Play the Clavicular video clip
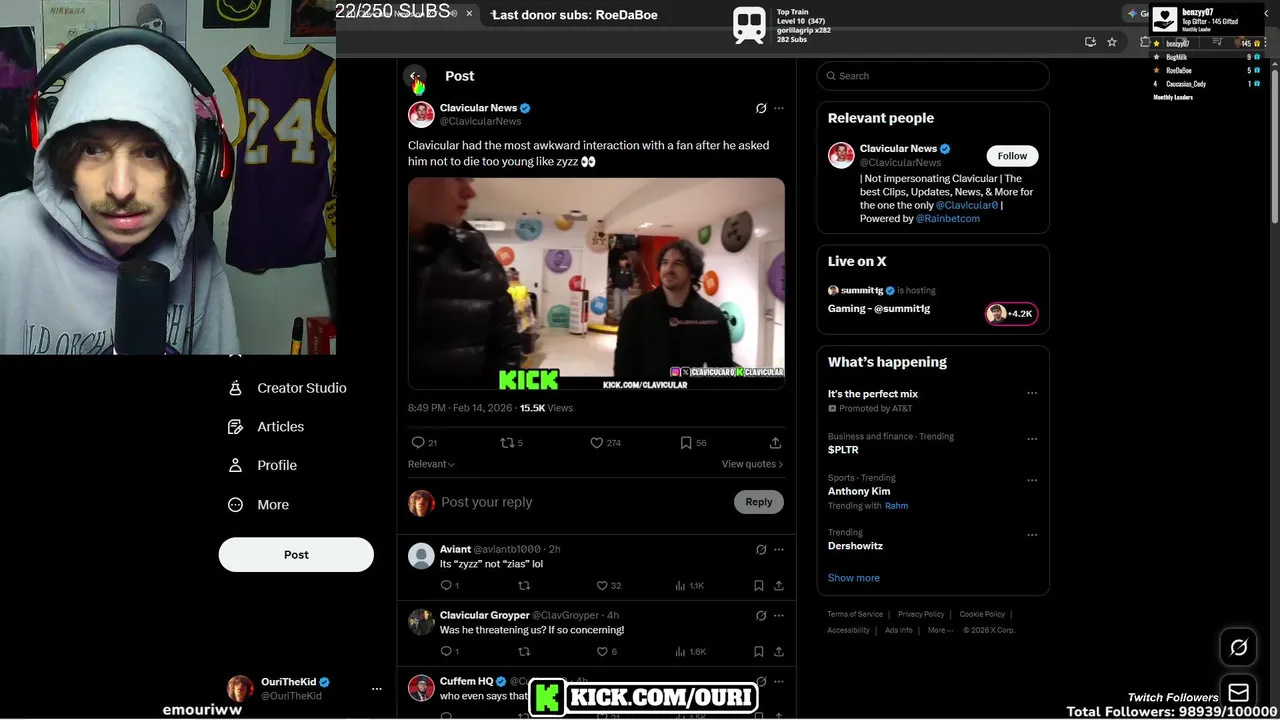Image resolution: width=1280 pixels, height=720 pixels. (x=596, y=284)
